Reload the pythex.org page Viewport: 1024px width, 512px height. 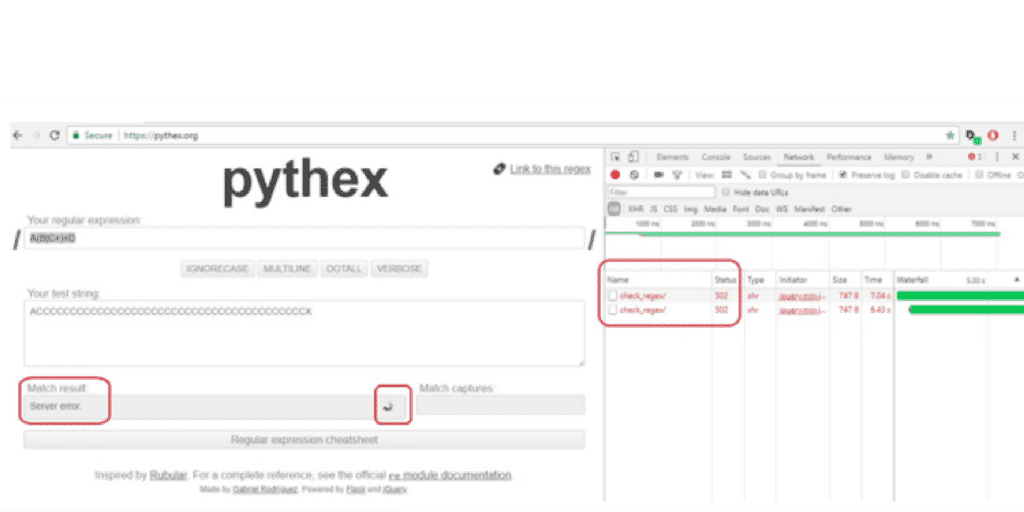(x=55, y=136)
